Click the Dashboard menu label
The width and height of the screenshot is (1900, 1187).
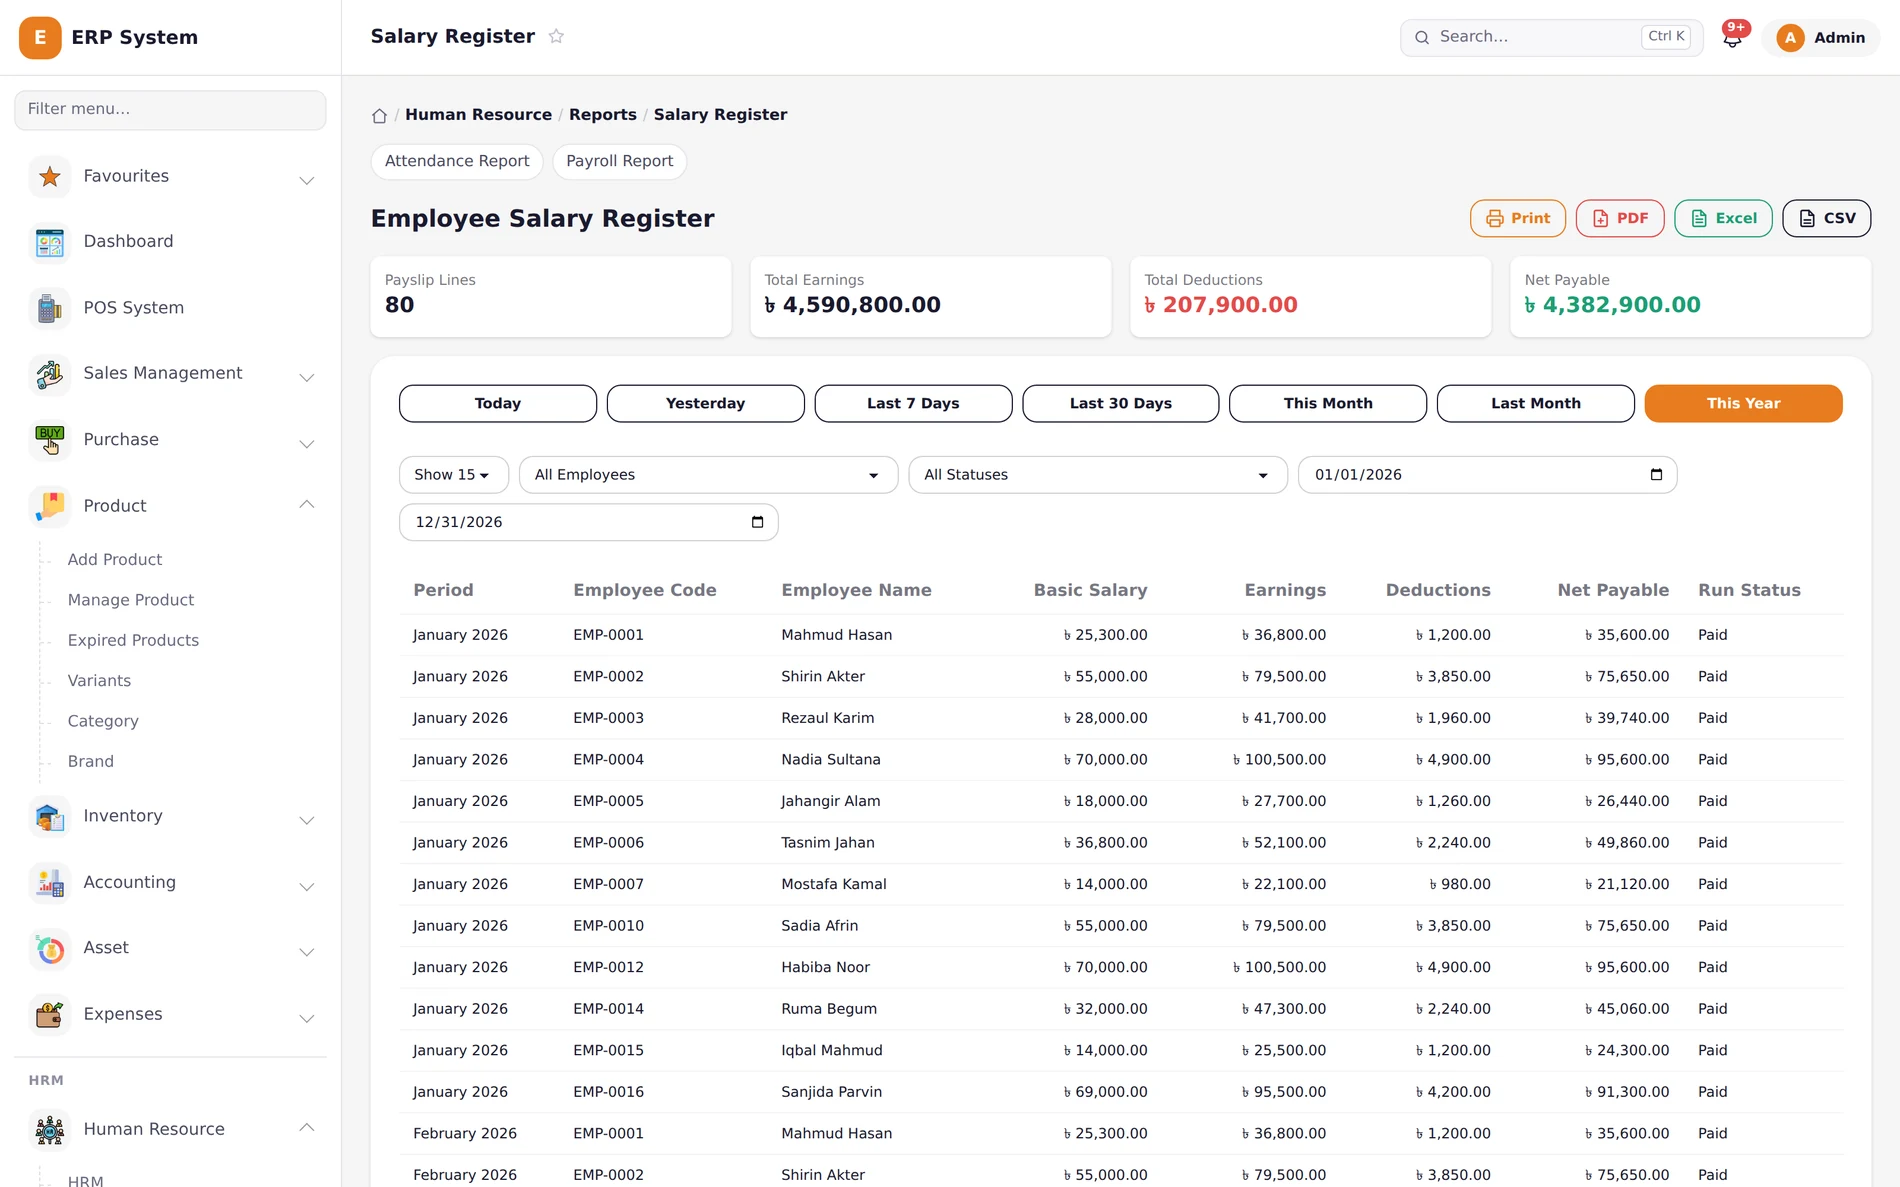click(128, 242)
